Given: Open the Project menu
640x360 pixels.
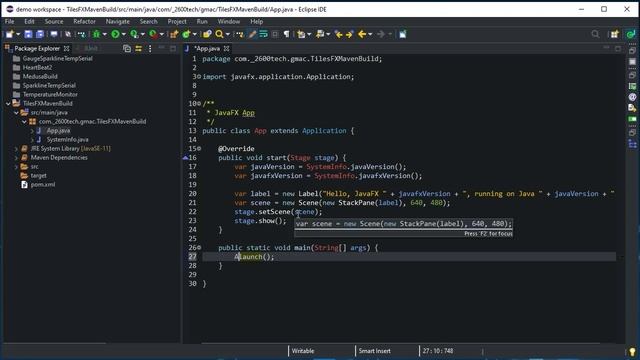Looking at the screenshot, I should (177, 22).
